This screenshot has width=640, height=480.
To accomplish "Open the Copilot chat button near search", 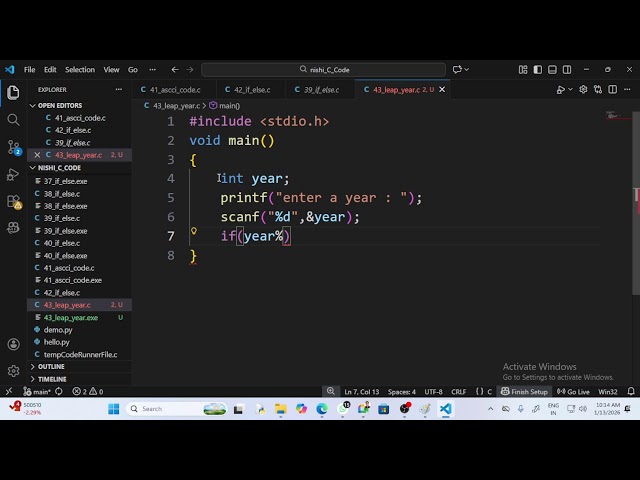I will (x=457, y=70).
